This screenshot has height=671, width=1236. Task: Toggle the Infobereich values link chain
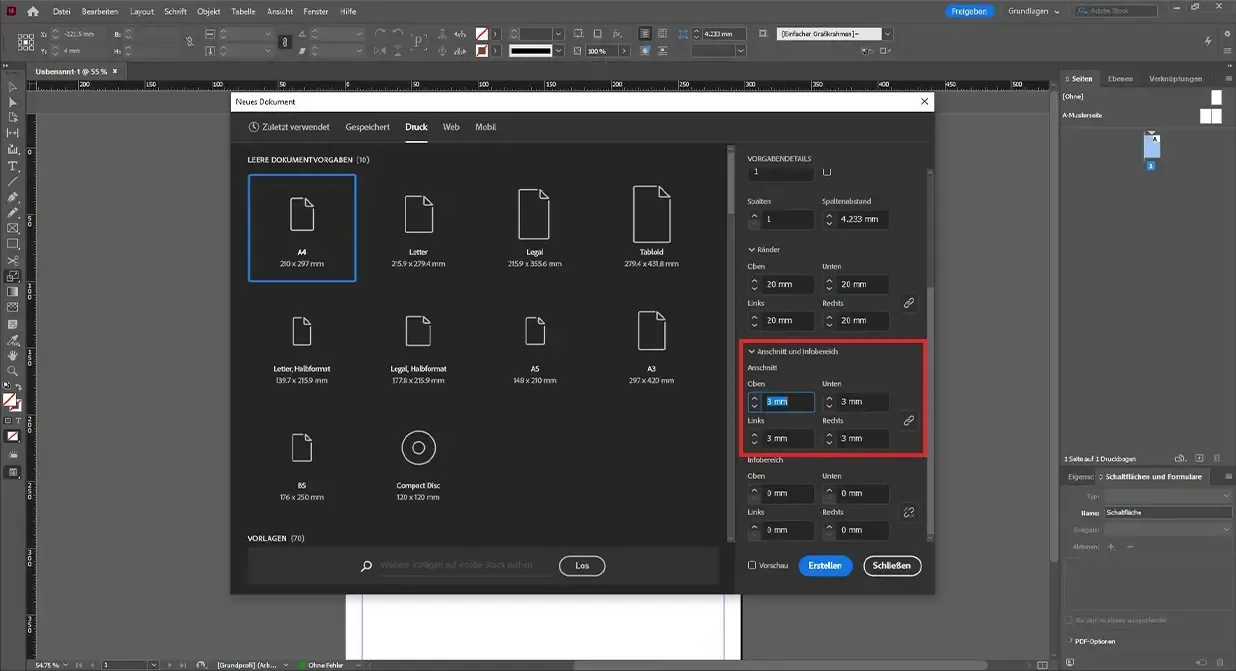coord(908,511)
